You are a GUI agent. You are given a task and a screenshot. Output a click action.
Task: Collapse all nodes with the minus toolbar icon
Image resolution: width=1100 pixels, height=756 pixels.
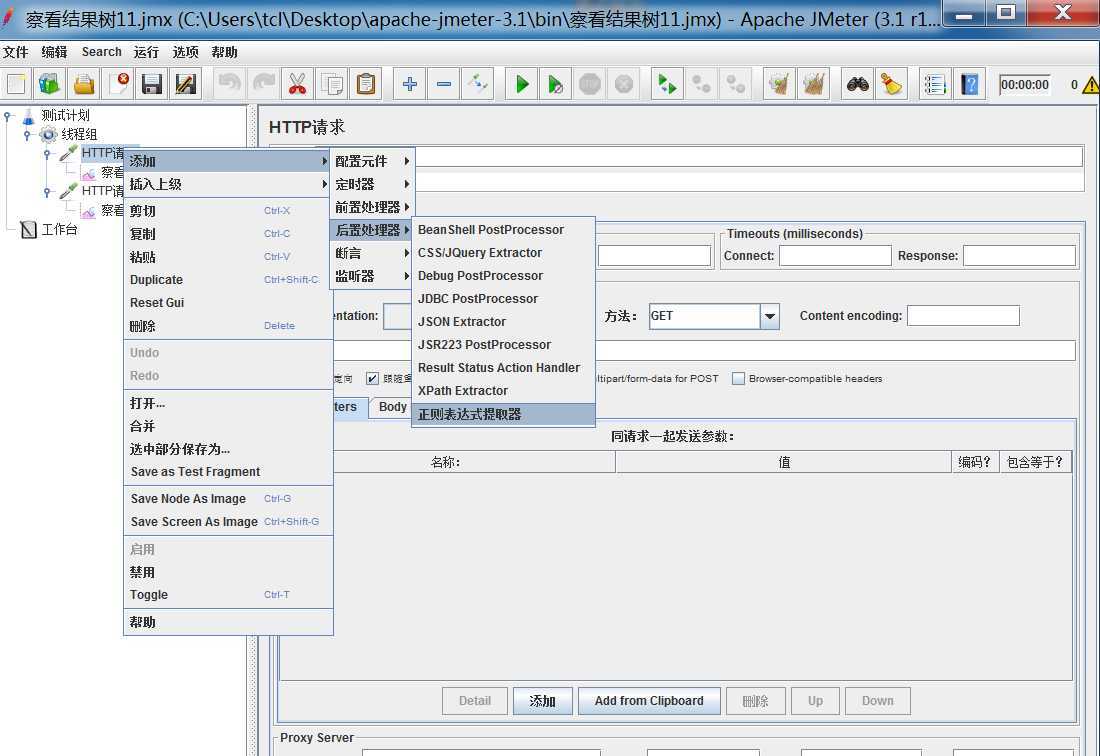click(443, 85)
